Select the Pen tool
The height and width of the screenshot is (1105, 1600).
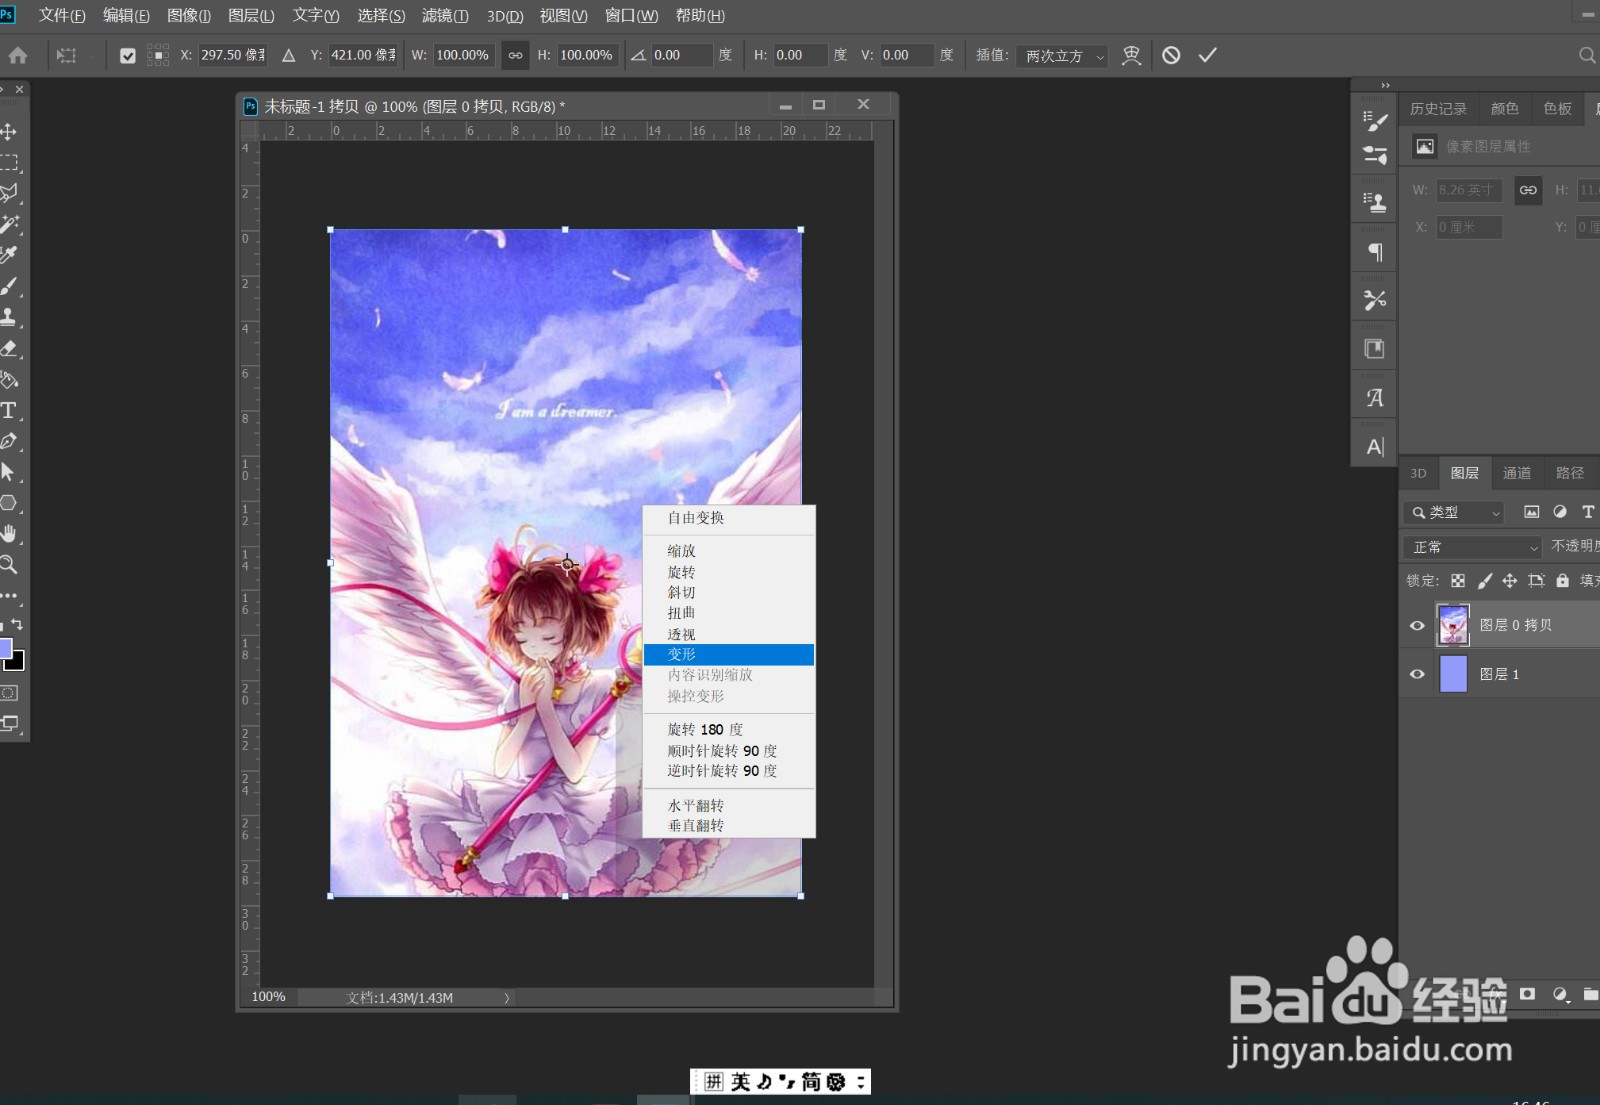click(9, 441)
